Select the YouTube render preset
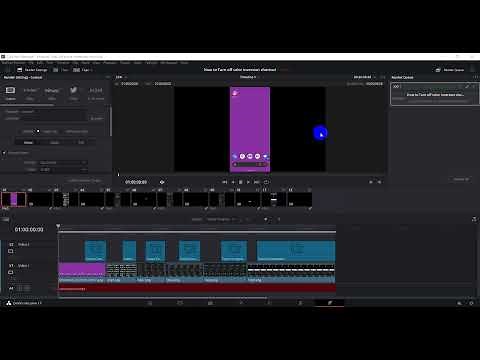This screenshot has width=480, height=360. tap(30, 94)
